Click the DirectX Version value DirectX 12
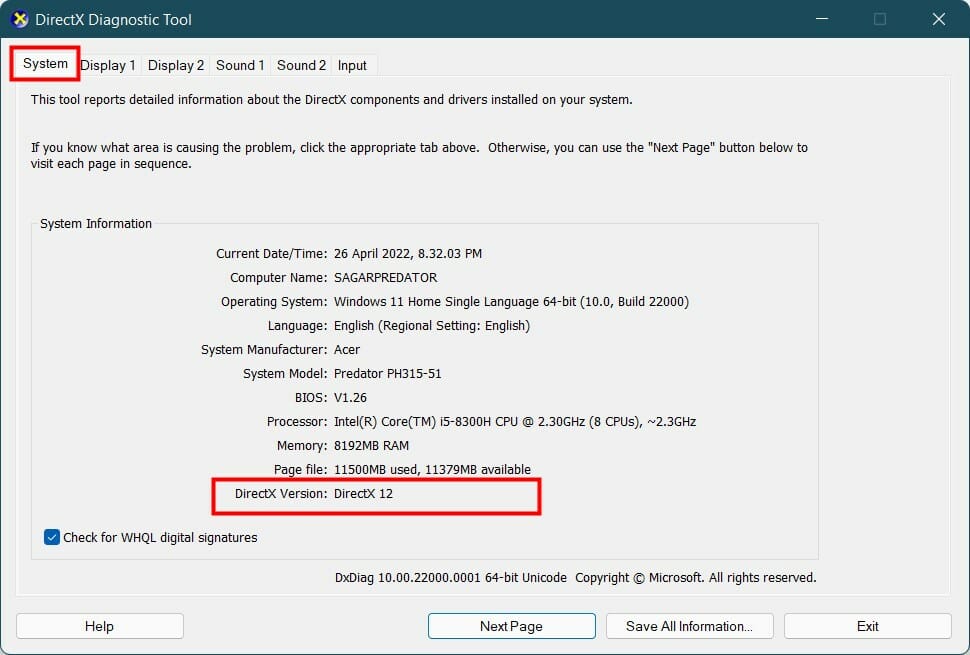970x655 pixels. tap(363, 494)
